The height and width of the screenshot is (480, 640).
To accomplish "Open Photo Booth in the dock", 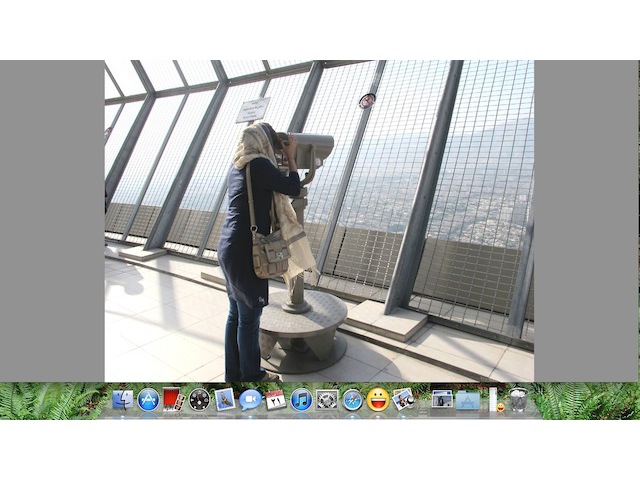I will [x=173, y=400].
